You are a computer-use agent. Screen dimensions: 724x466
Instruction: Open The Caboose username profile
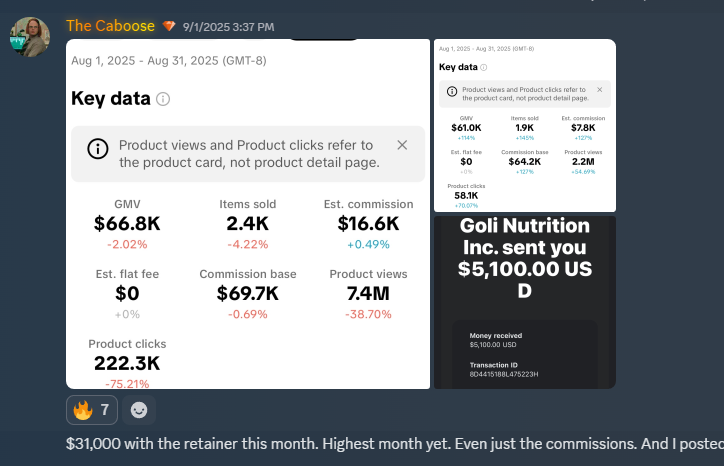(109, 26)
